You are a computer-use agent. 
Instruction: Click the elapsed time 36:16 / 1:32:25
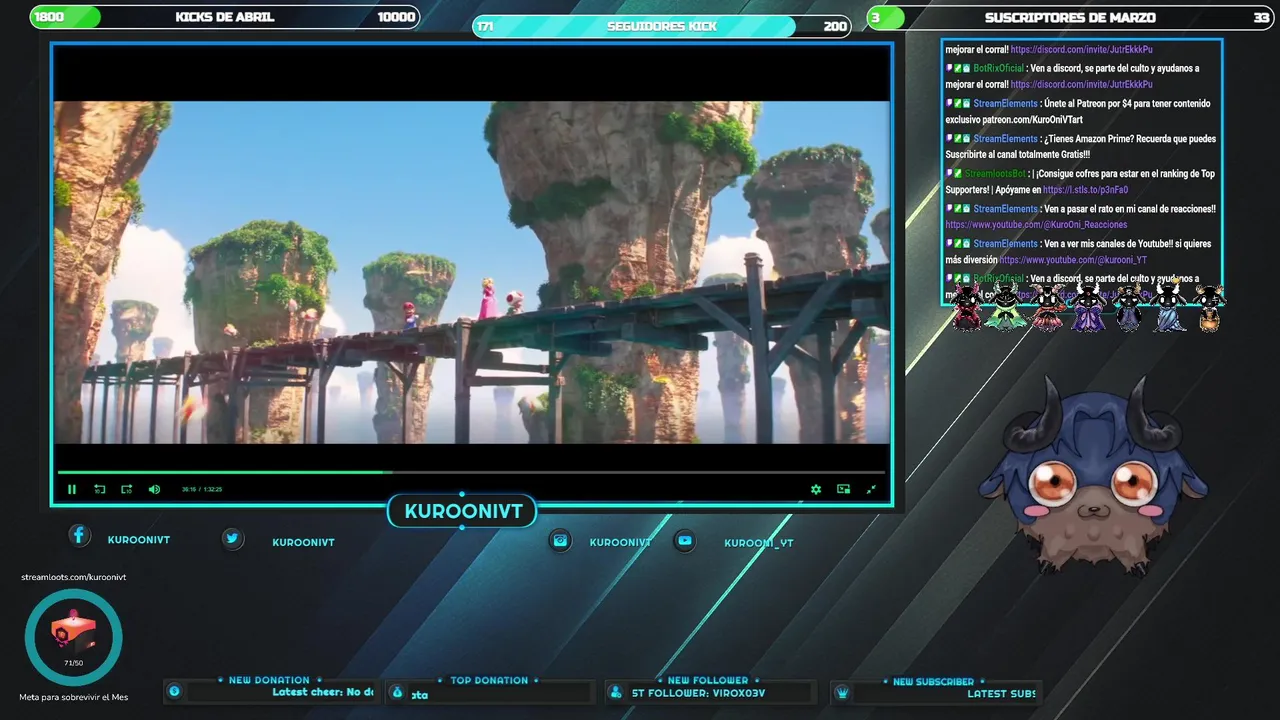pyautogui.click(x=202, y=489)
